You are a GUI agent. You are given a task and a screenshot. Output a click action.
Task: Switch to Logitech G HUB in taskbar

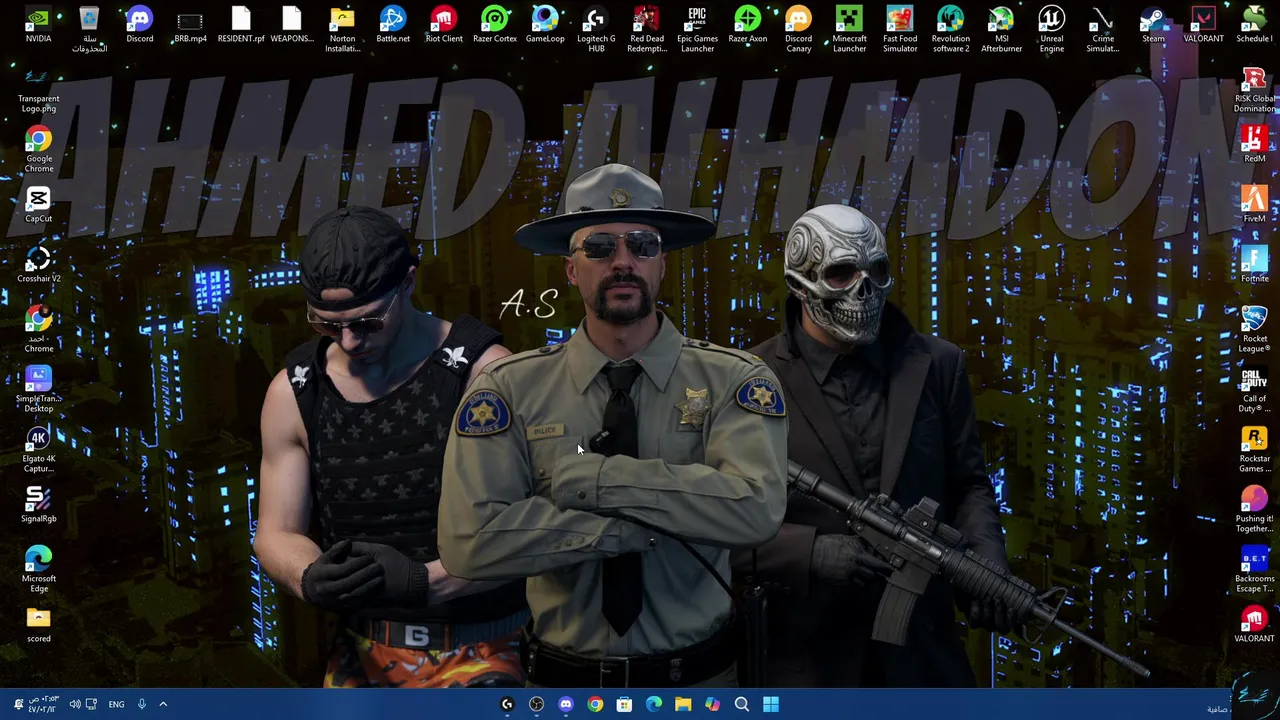(507, 704)
